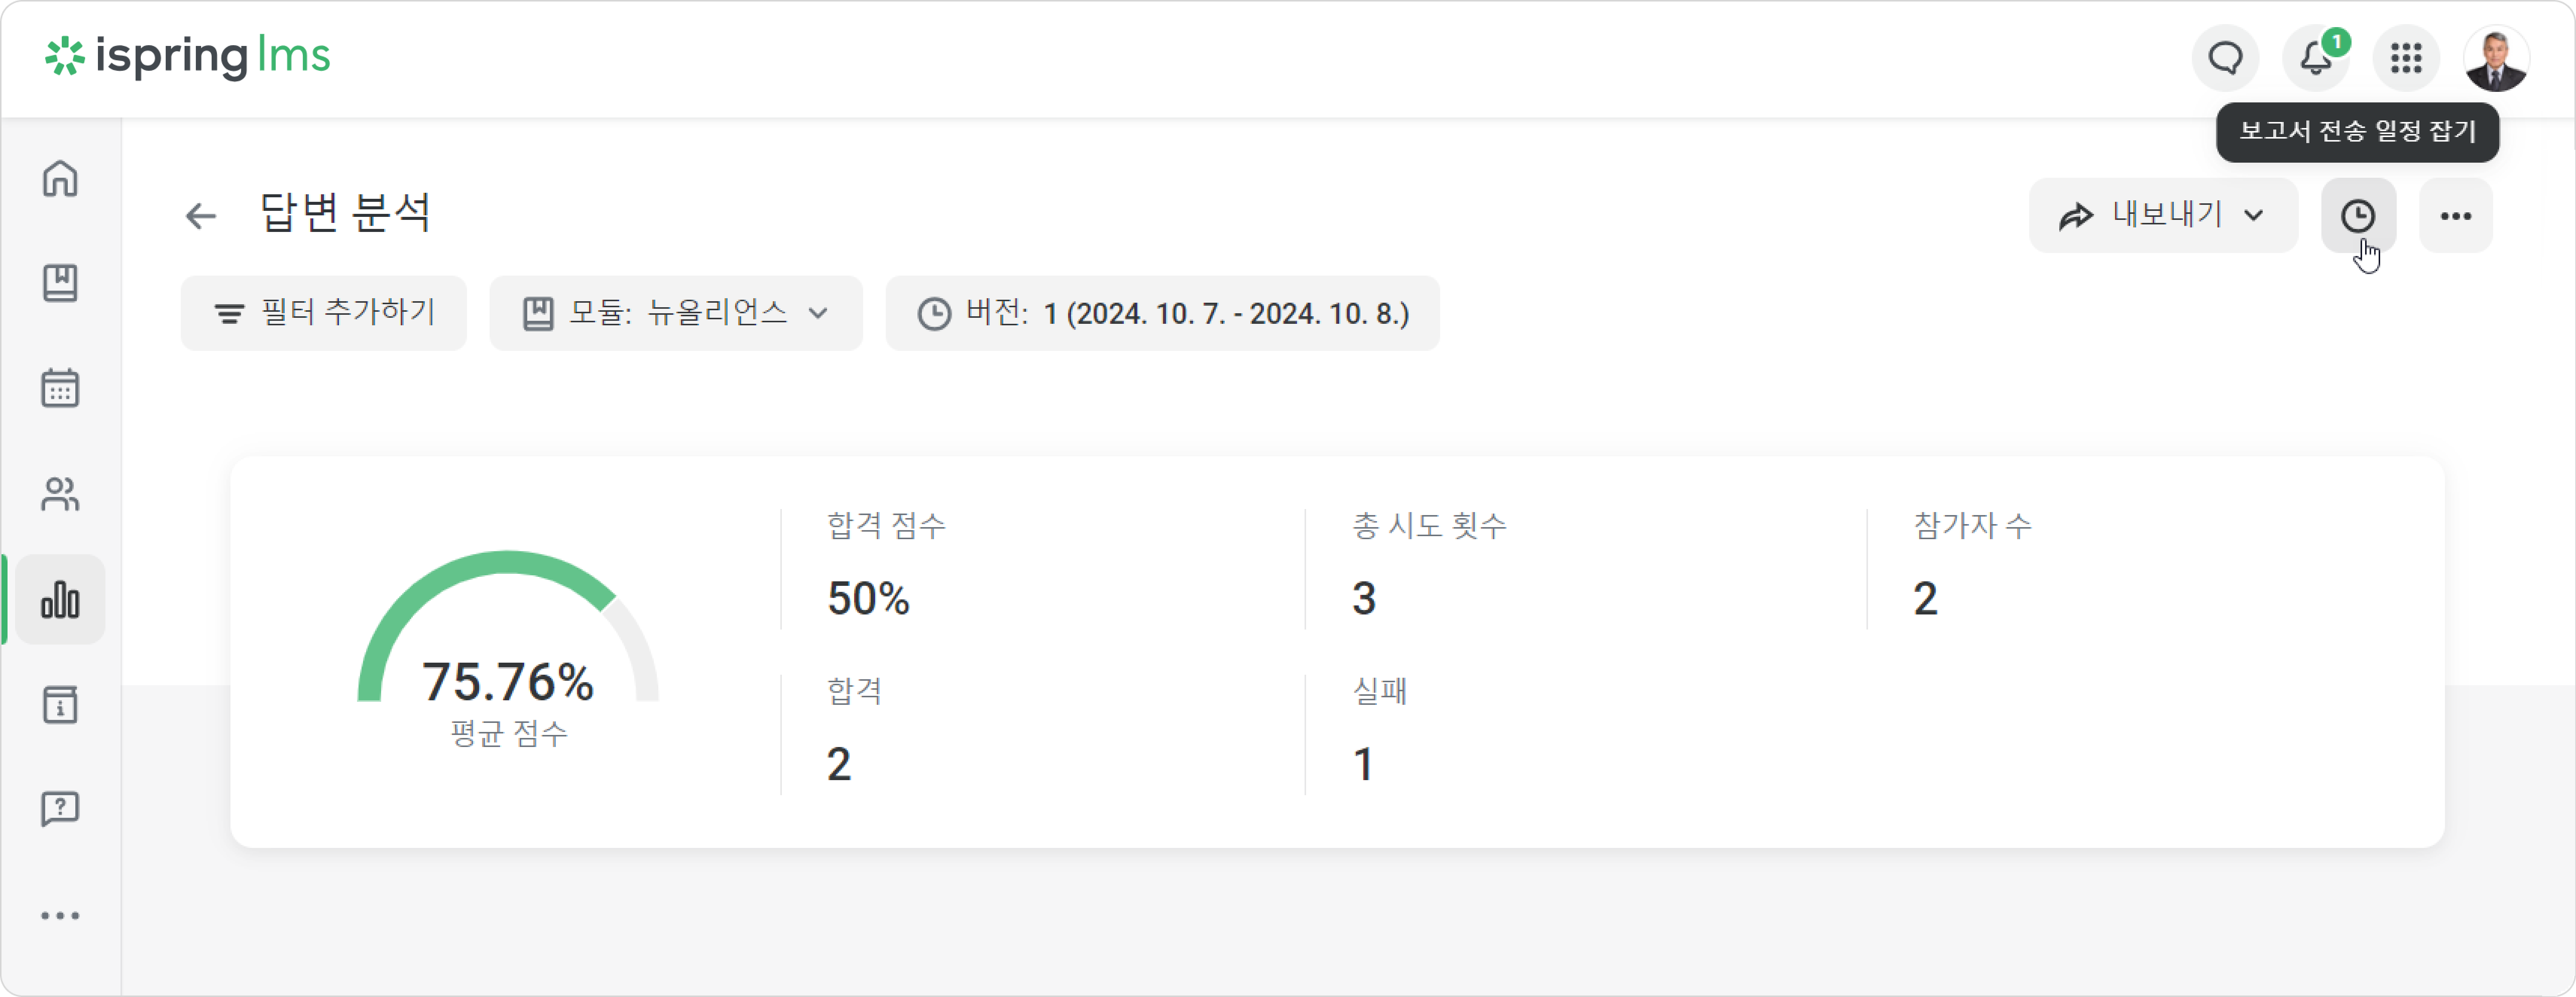Open the knowledge base info icon
This screenshot has height=997, width=2576.
[60, 705]
